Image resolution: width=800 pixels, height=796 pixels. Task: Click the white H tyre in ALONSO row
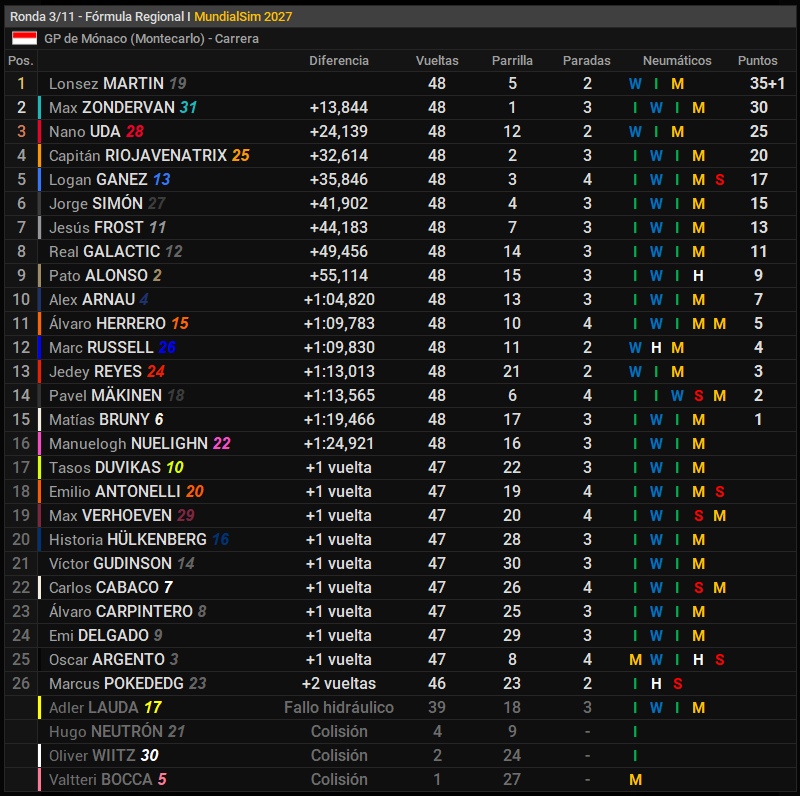point(698,276)
